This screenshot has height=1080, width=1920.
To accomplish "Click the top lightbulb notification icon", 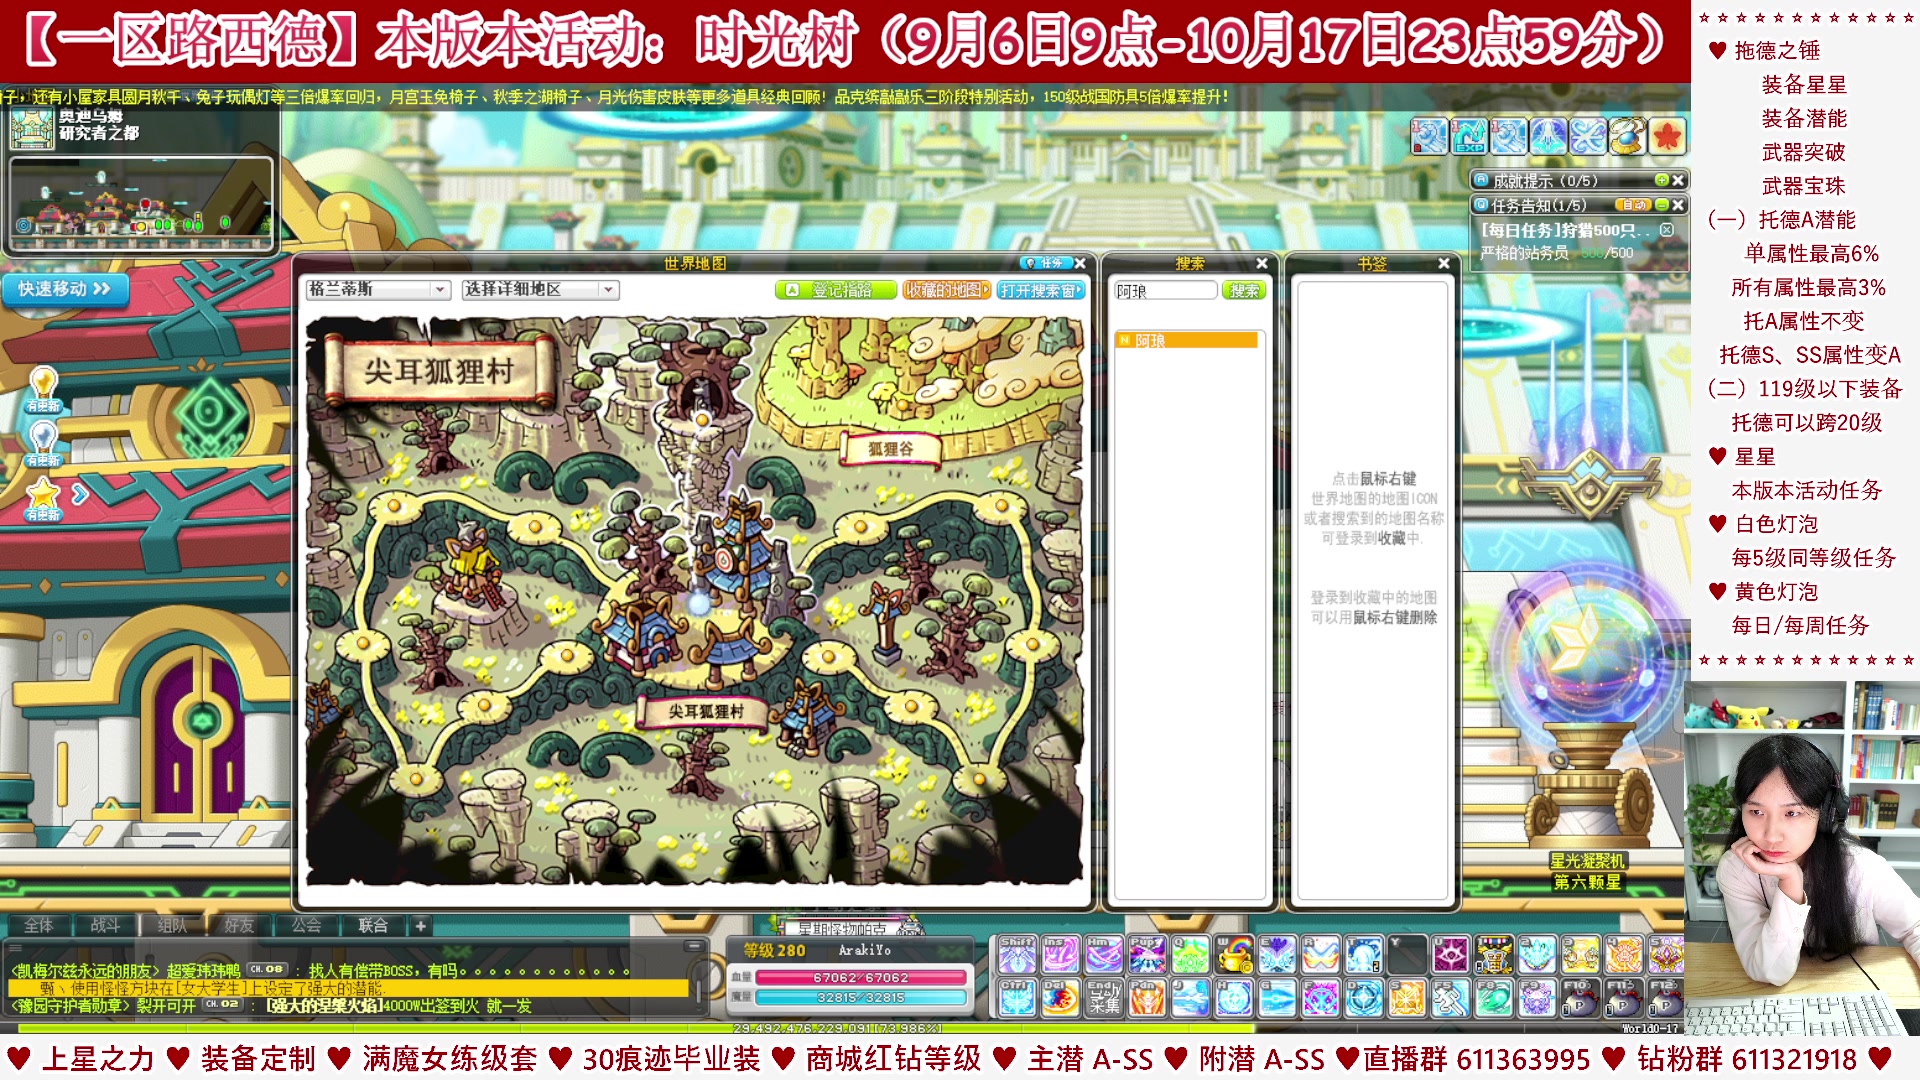I will tap(43, 389).
